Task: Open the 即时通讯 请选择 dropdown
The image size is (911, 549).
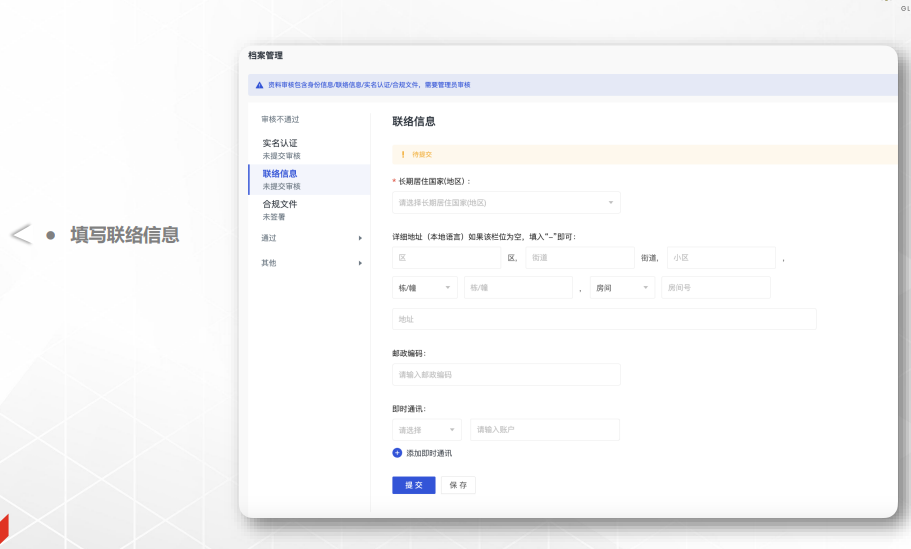Action: 427,430
